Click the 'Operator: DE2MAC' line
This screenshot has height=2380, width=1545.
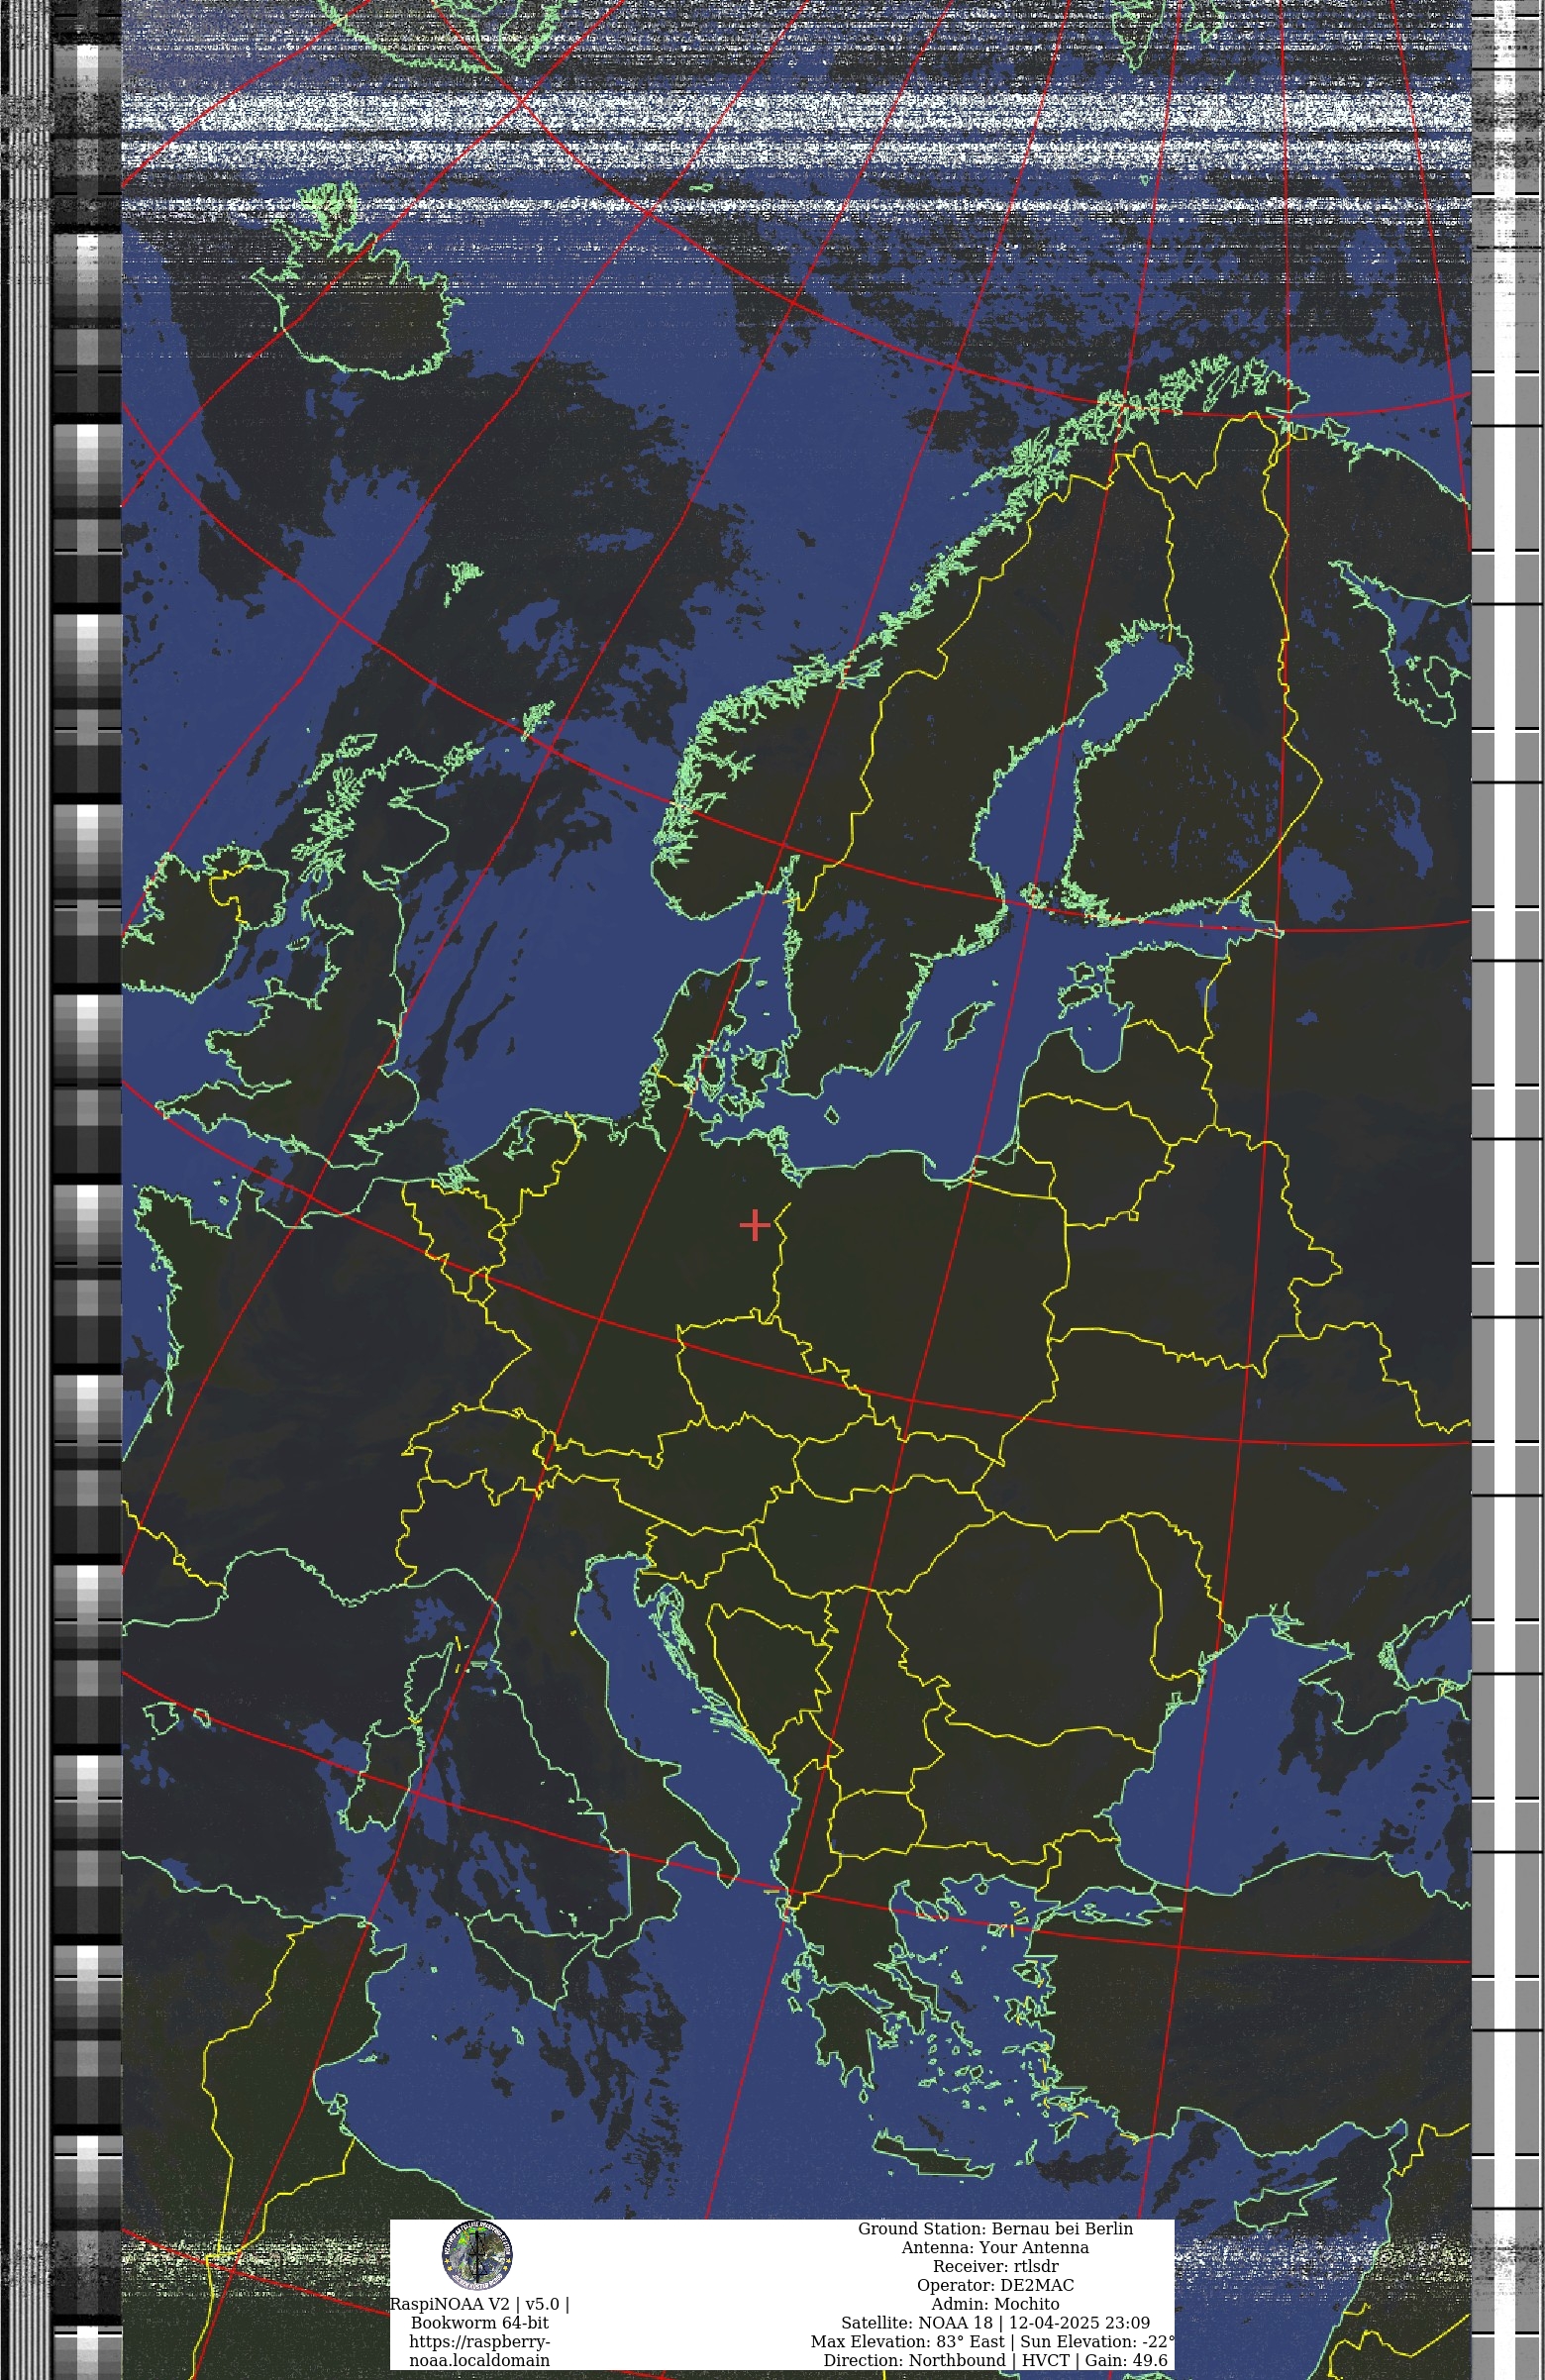(995, 2286)
